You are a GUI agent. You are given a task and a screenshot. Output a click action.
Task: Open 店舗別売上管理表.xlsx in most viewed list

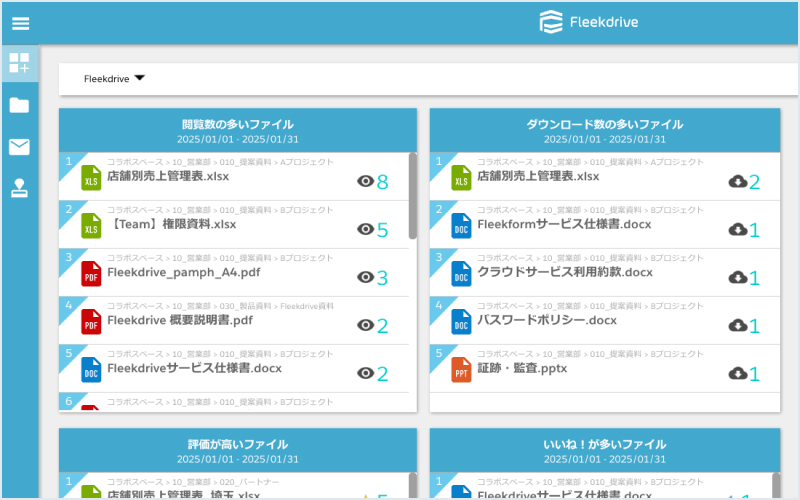click(168, 177)
